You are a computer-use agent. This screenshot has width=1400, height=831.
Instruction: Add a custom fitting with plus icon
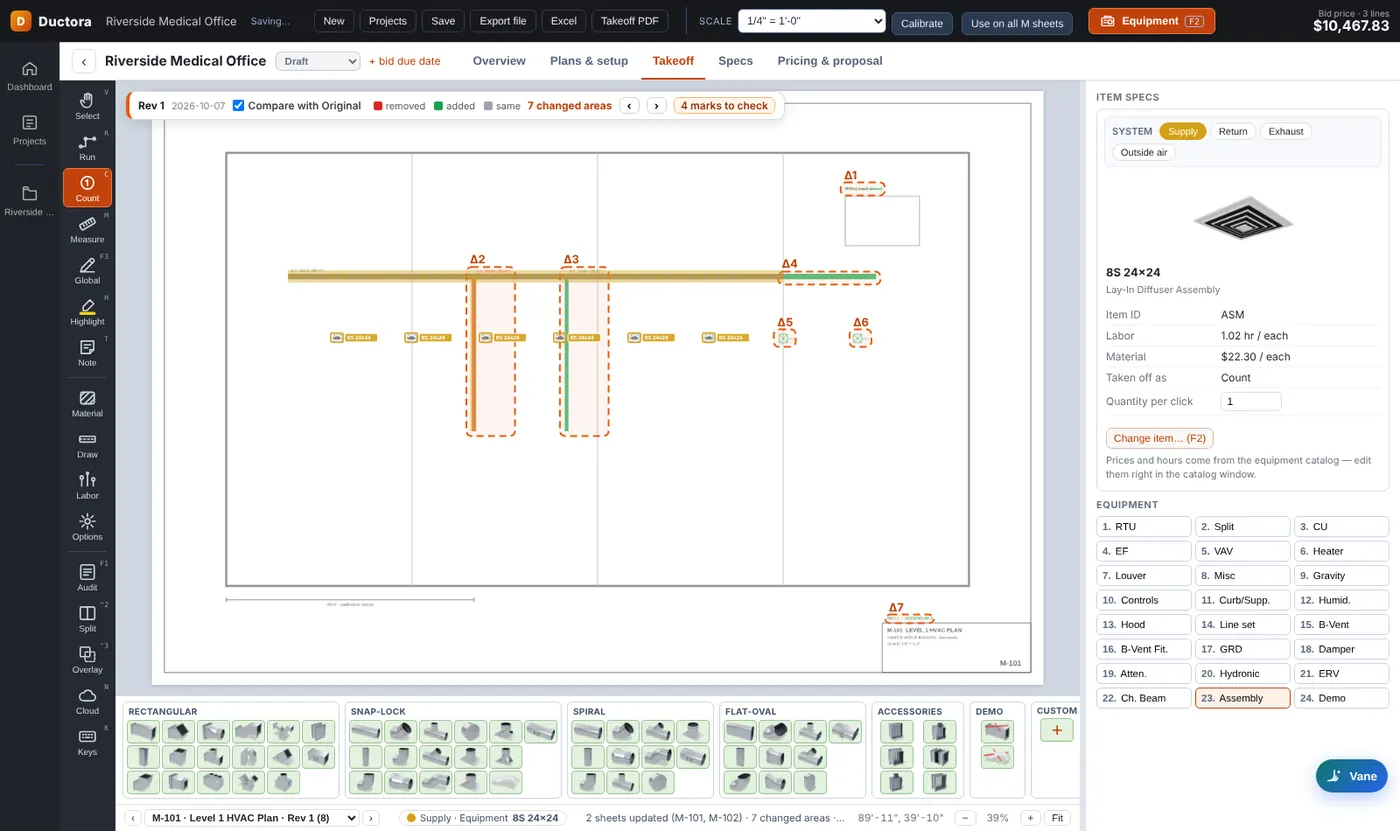point(1056,730)
